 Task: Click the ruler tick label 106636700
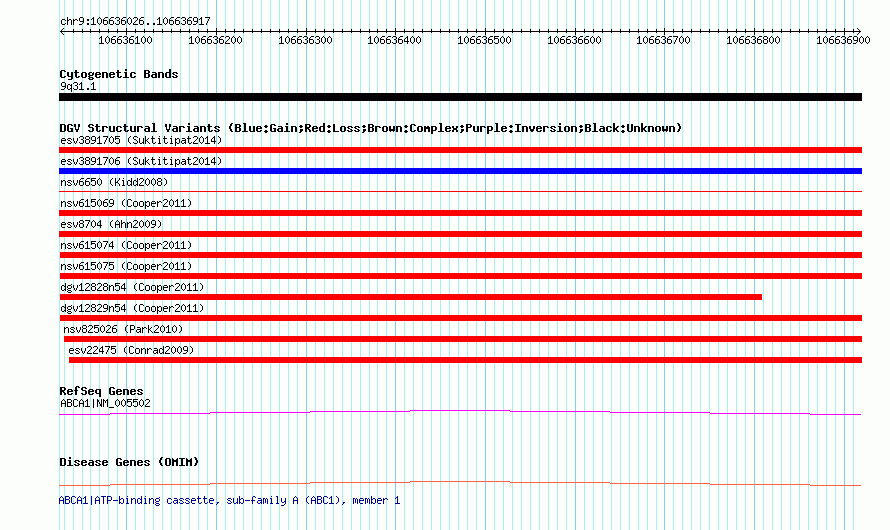tap(664, 40)
